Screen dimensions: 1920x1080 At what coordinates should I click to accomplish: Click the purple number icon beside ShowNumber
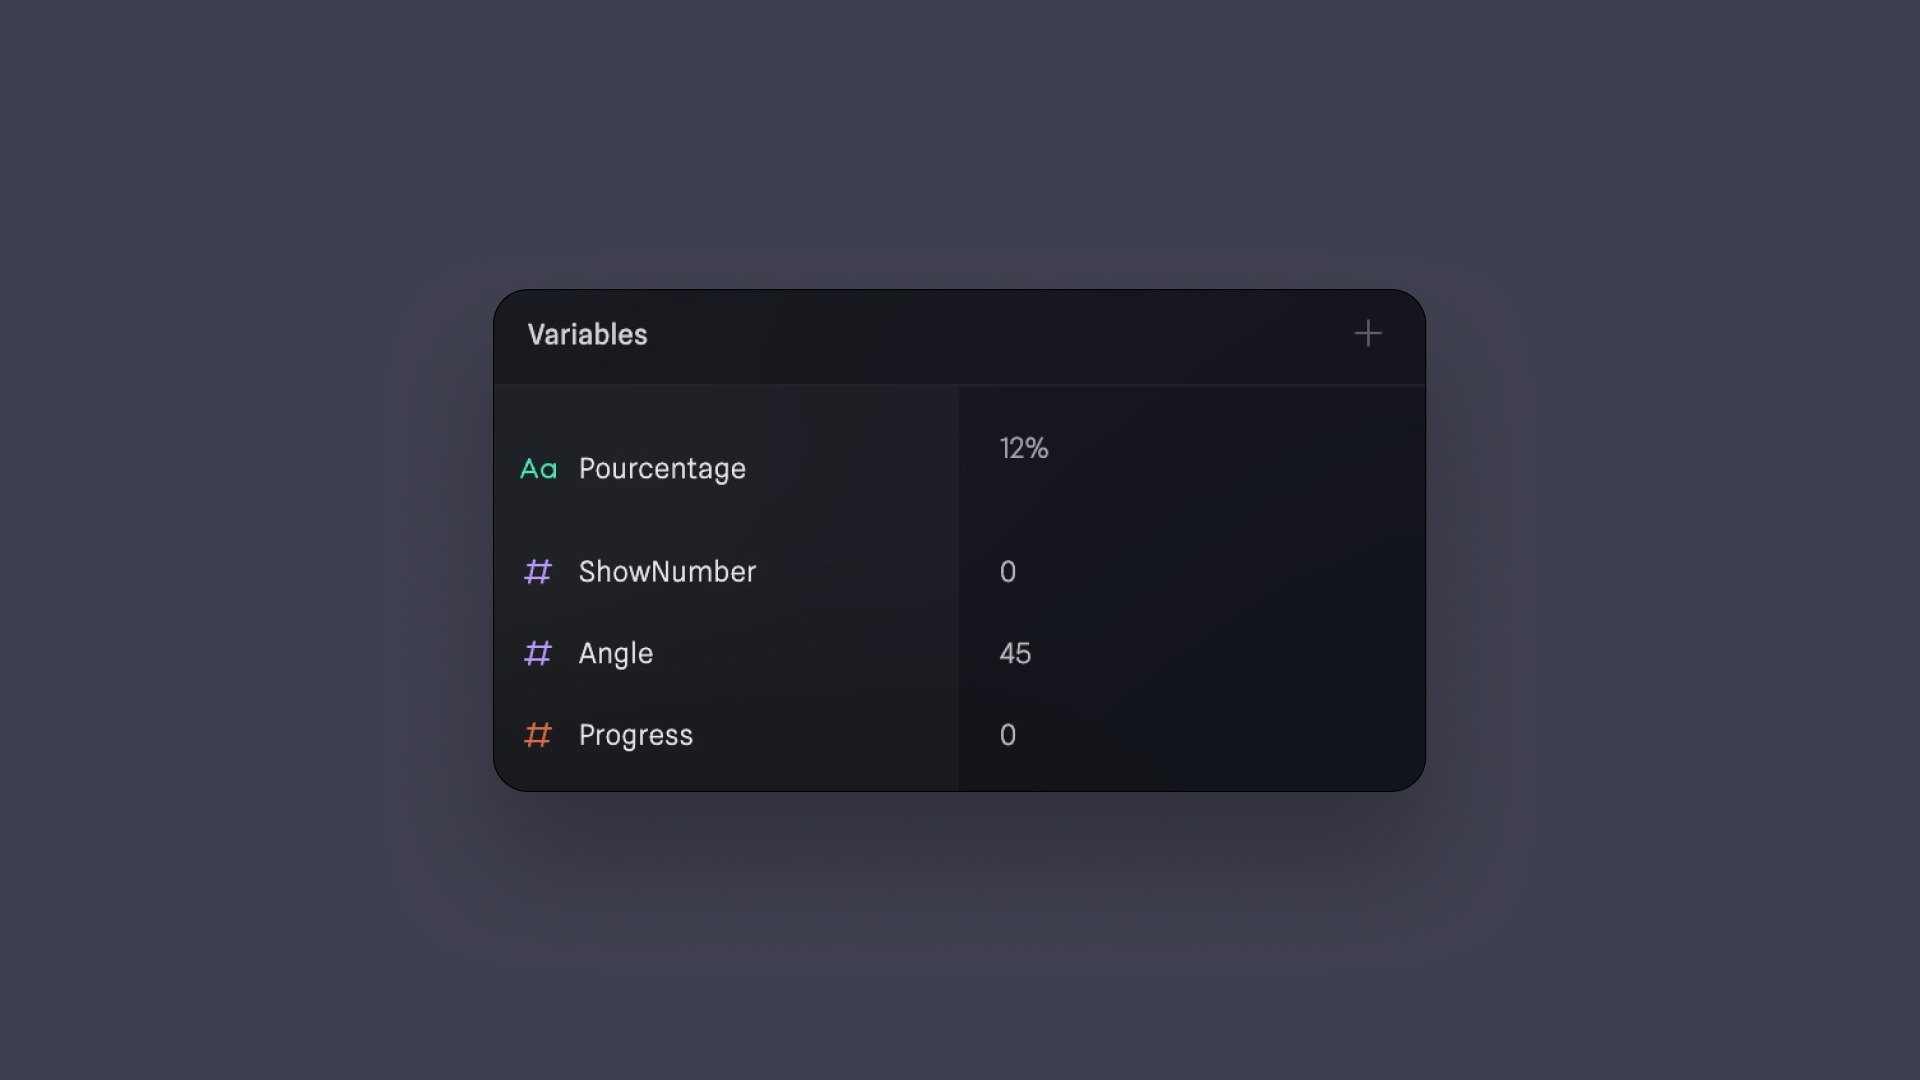[538, 572]
